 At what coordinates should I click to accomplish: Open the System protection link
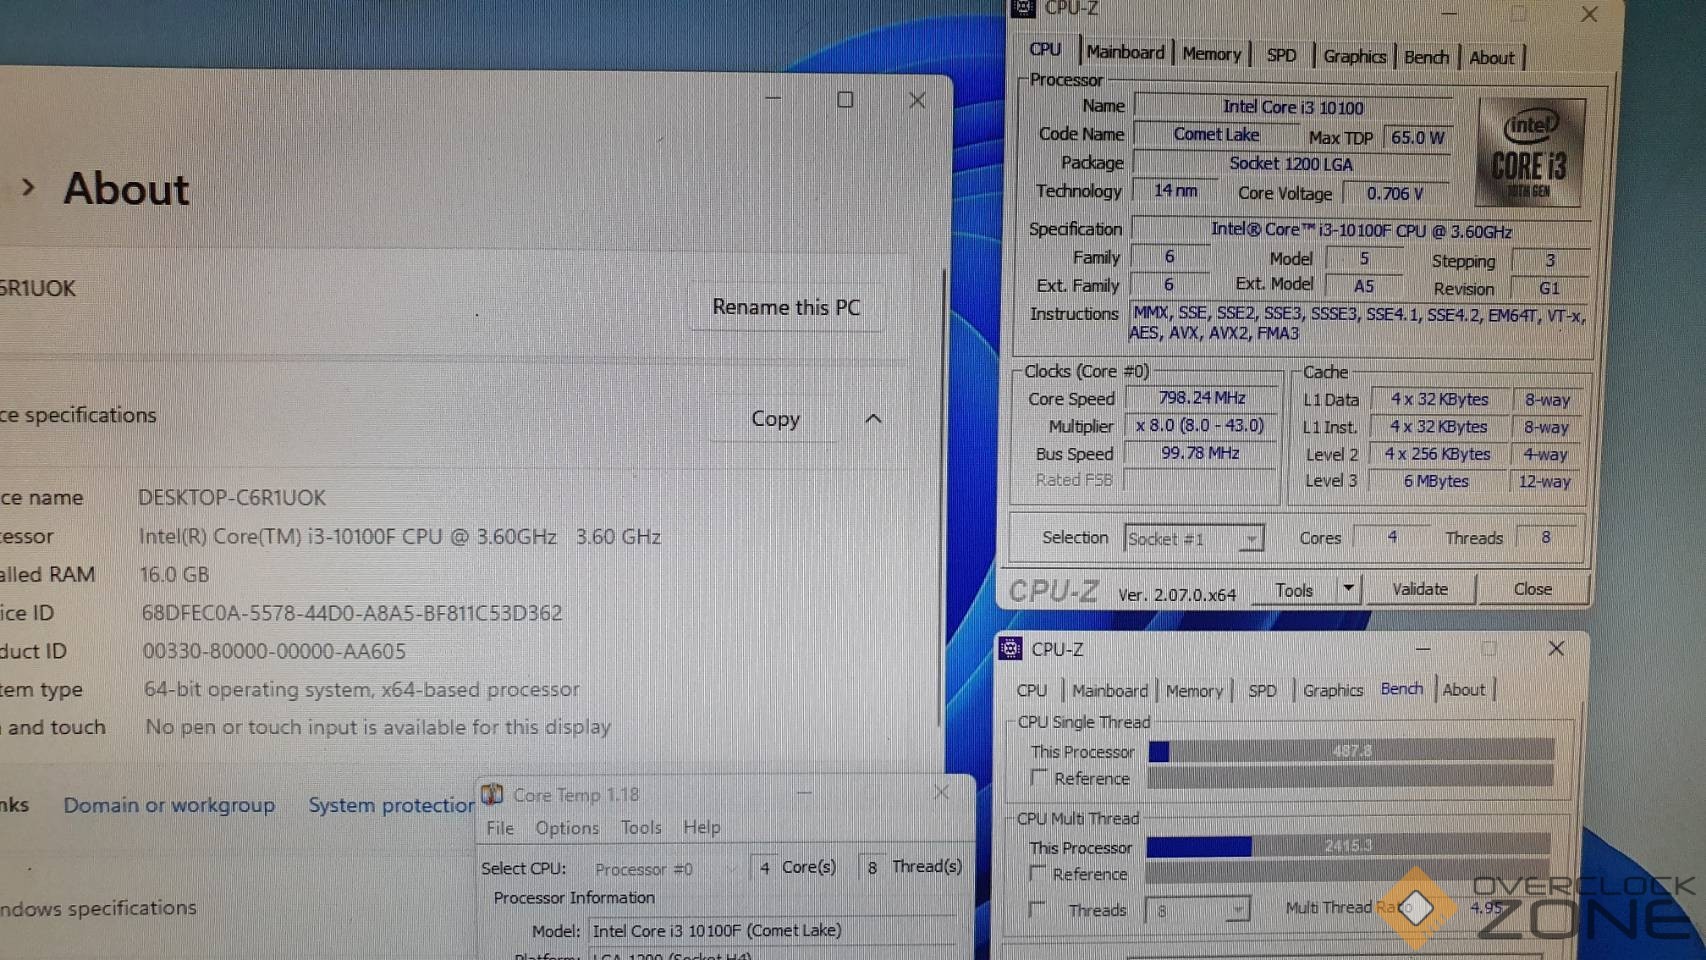[391, 805]
